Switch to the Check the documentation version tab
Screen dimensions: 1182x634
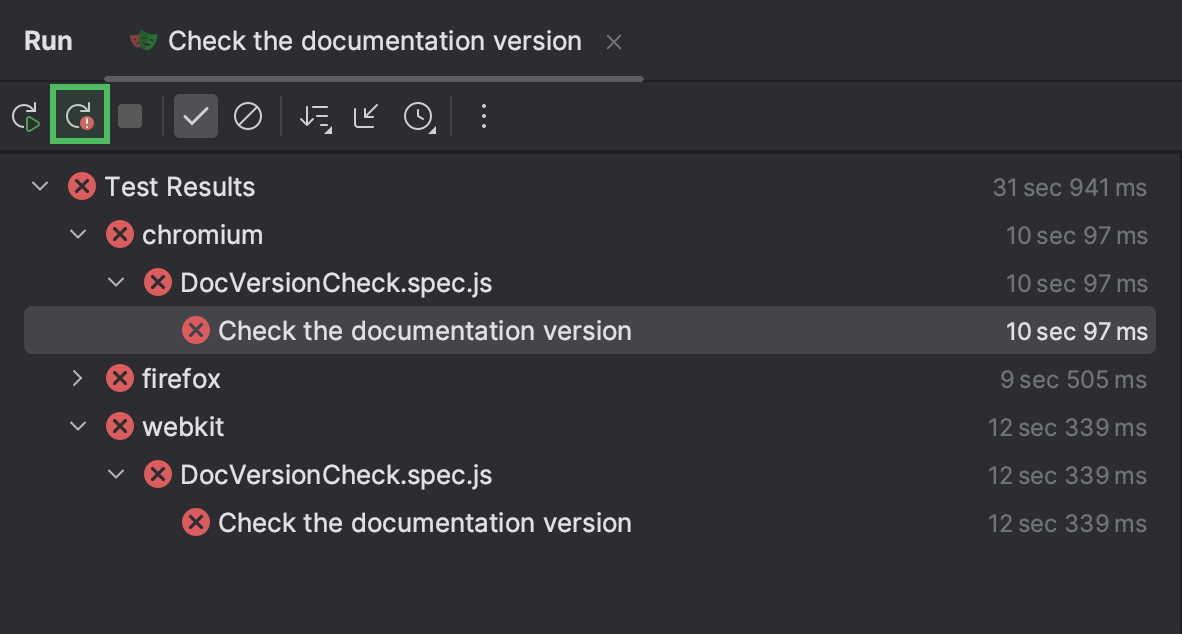coord(375,41)
